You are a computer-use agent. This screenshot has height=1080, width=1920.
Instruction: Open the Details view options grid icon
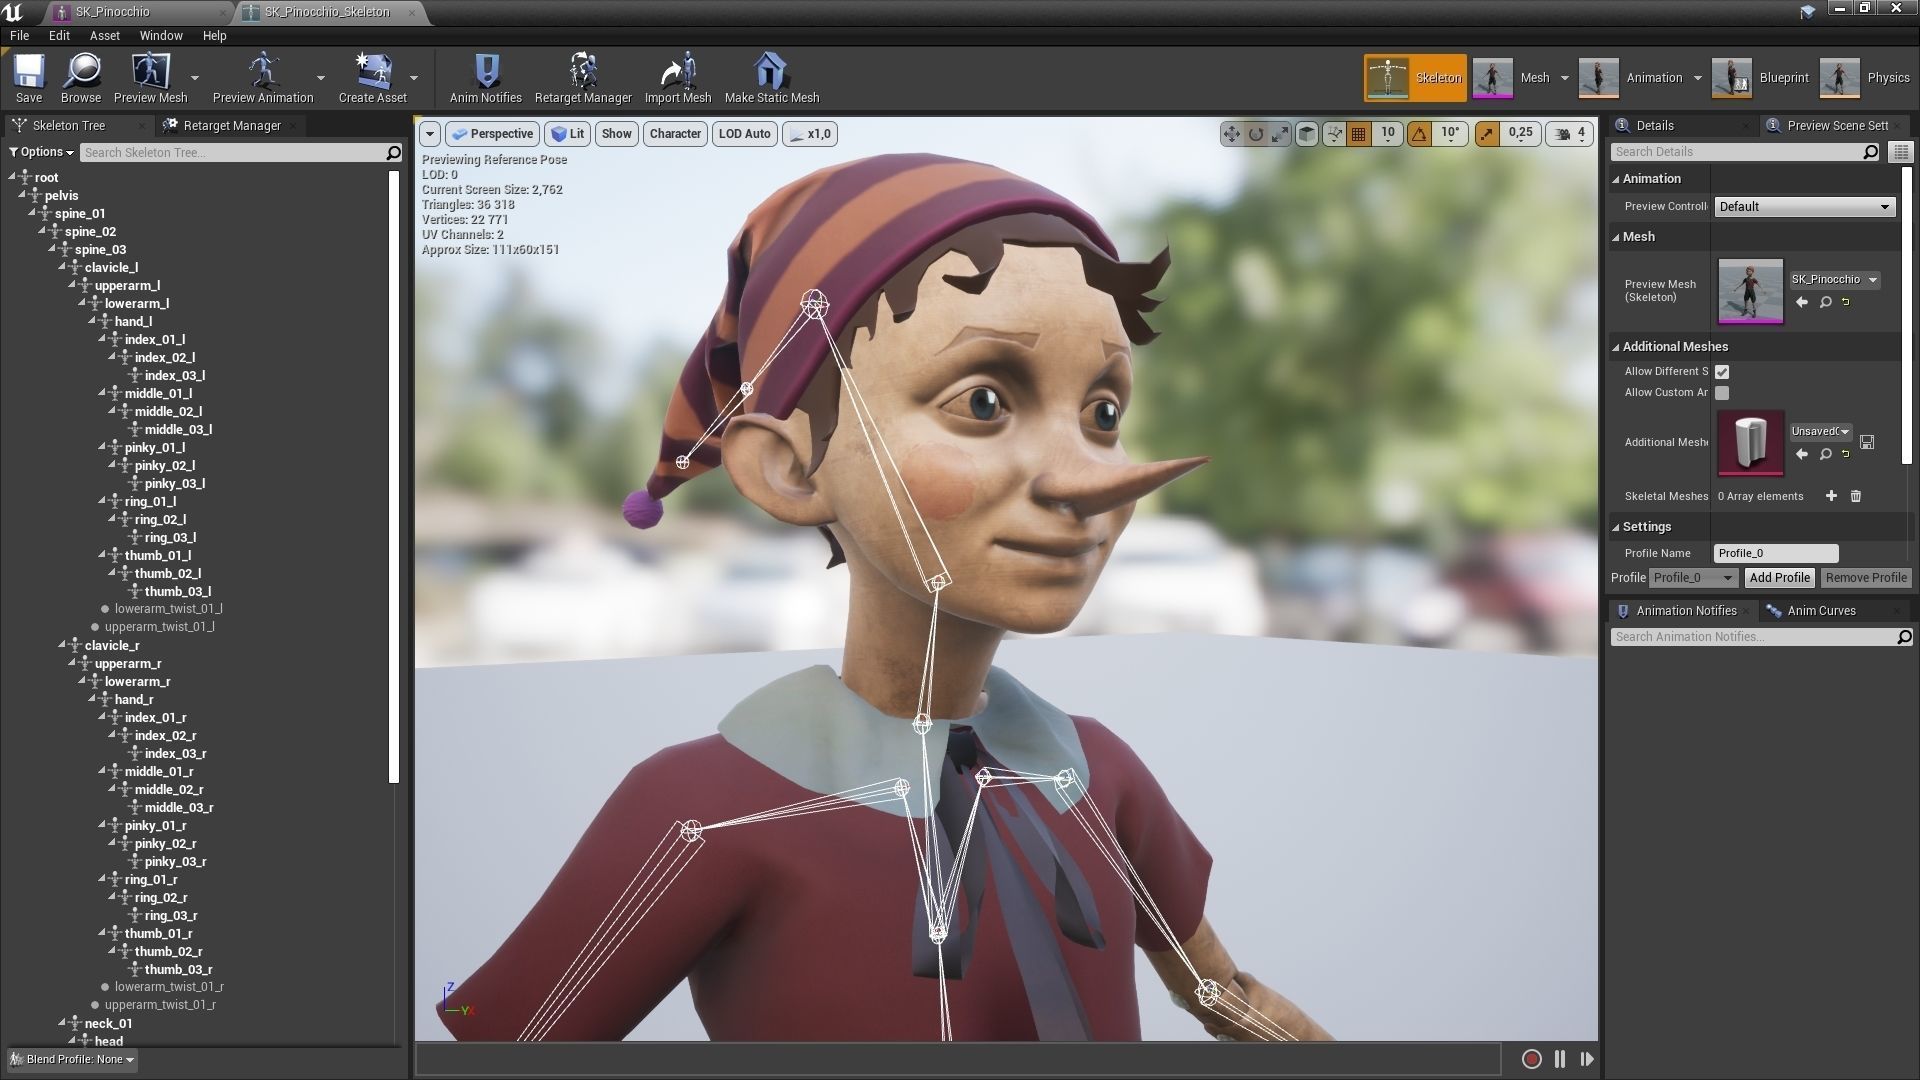click(1901, 152)
